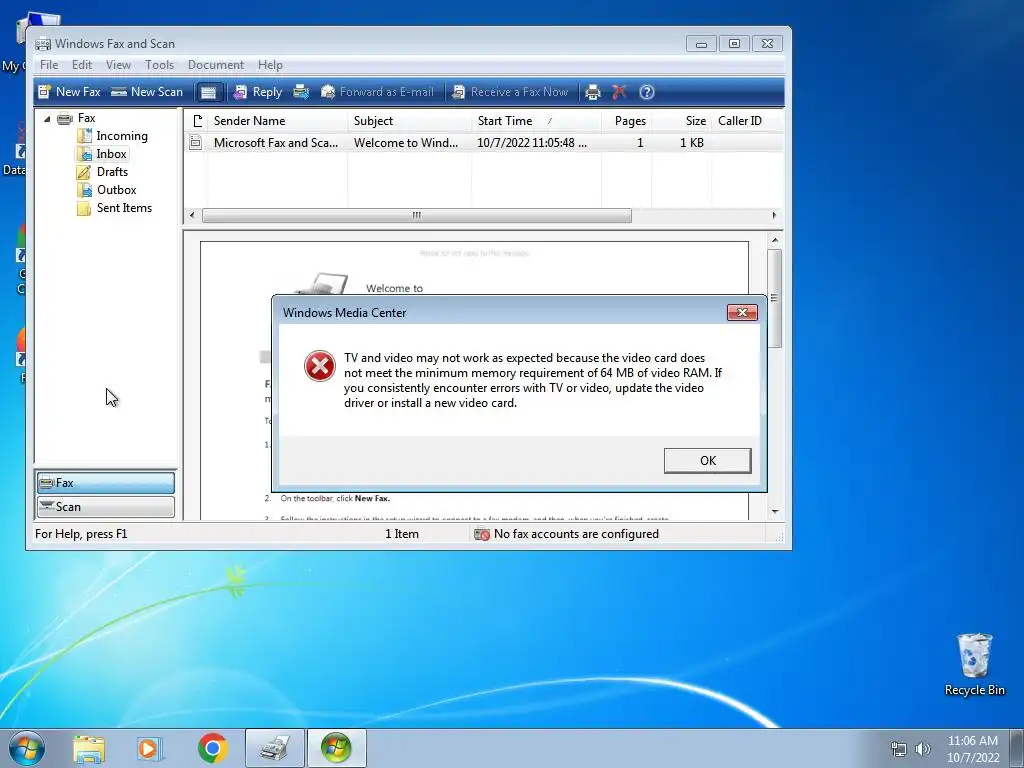
Task: Open the Tools menu
Action: pos(159,65)
